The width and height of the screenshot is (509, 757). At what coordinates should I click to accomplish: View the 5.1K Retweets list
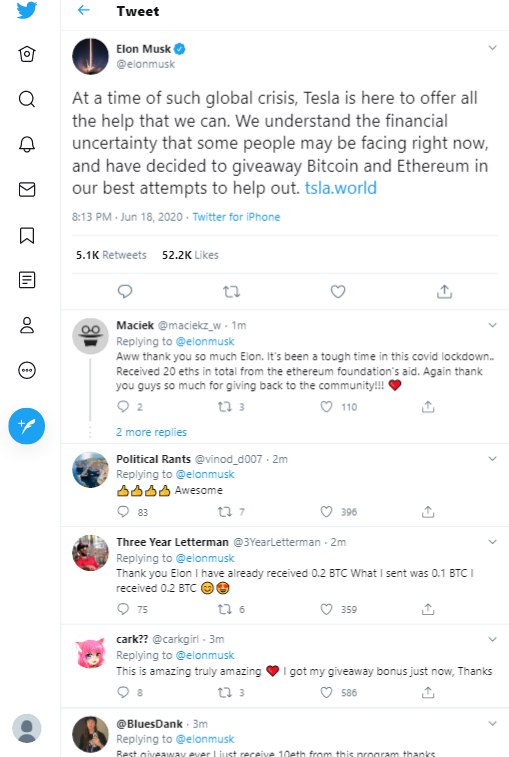click(x=111, y=255)
